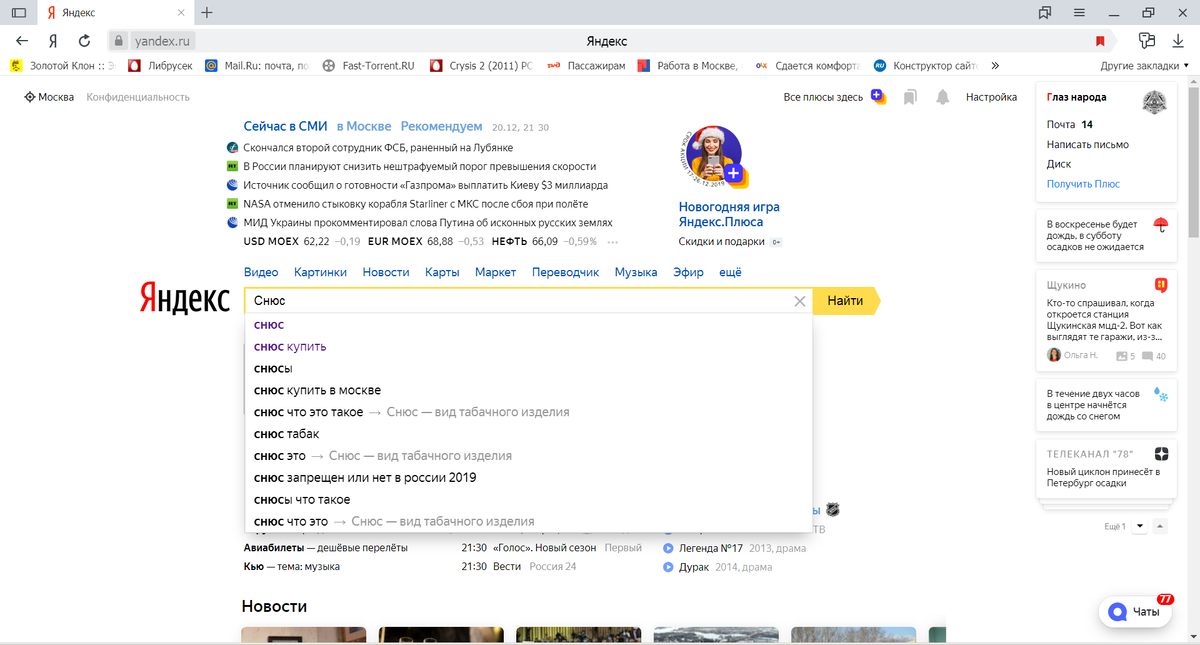Open the Эфир service
The height and width of the screenshot is (645, 1200).
[x=688, y=272]
